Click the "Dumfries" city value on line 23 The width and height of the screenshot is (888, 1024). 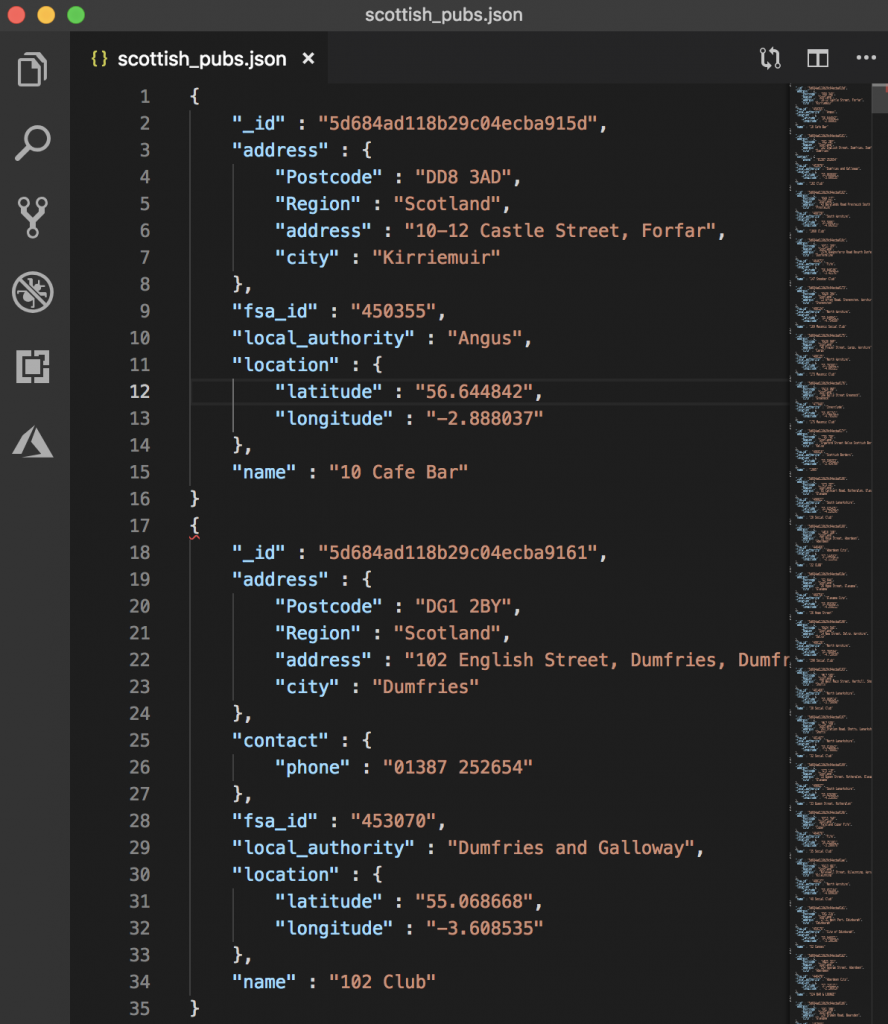[425, 686]
